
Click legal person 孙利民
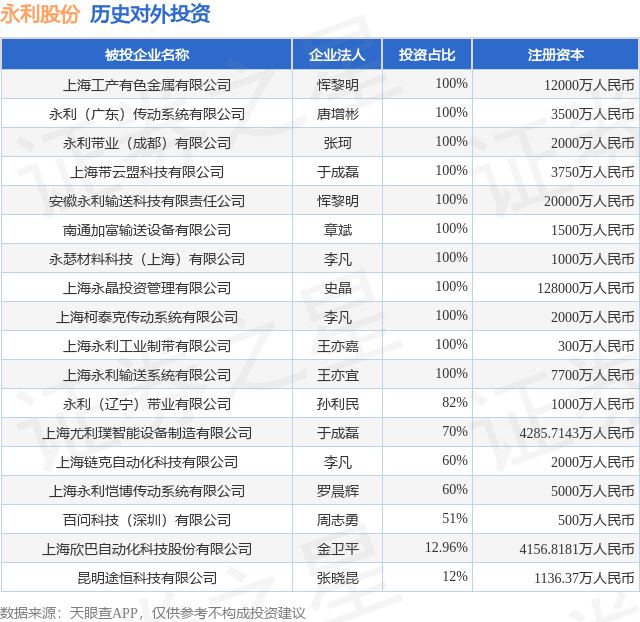(338, 404)
